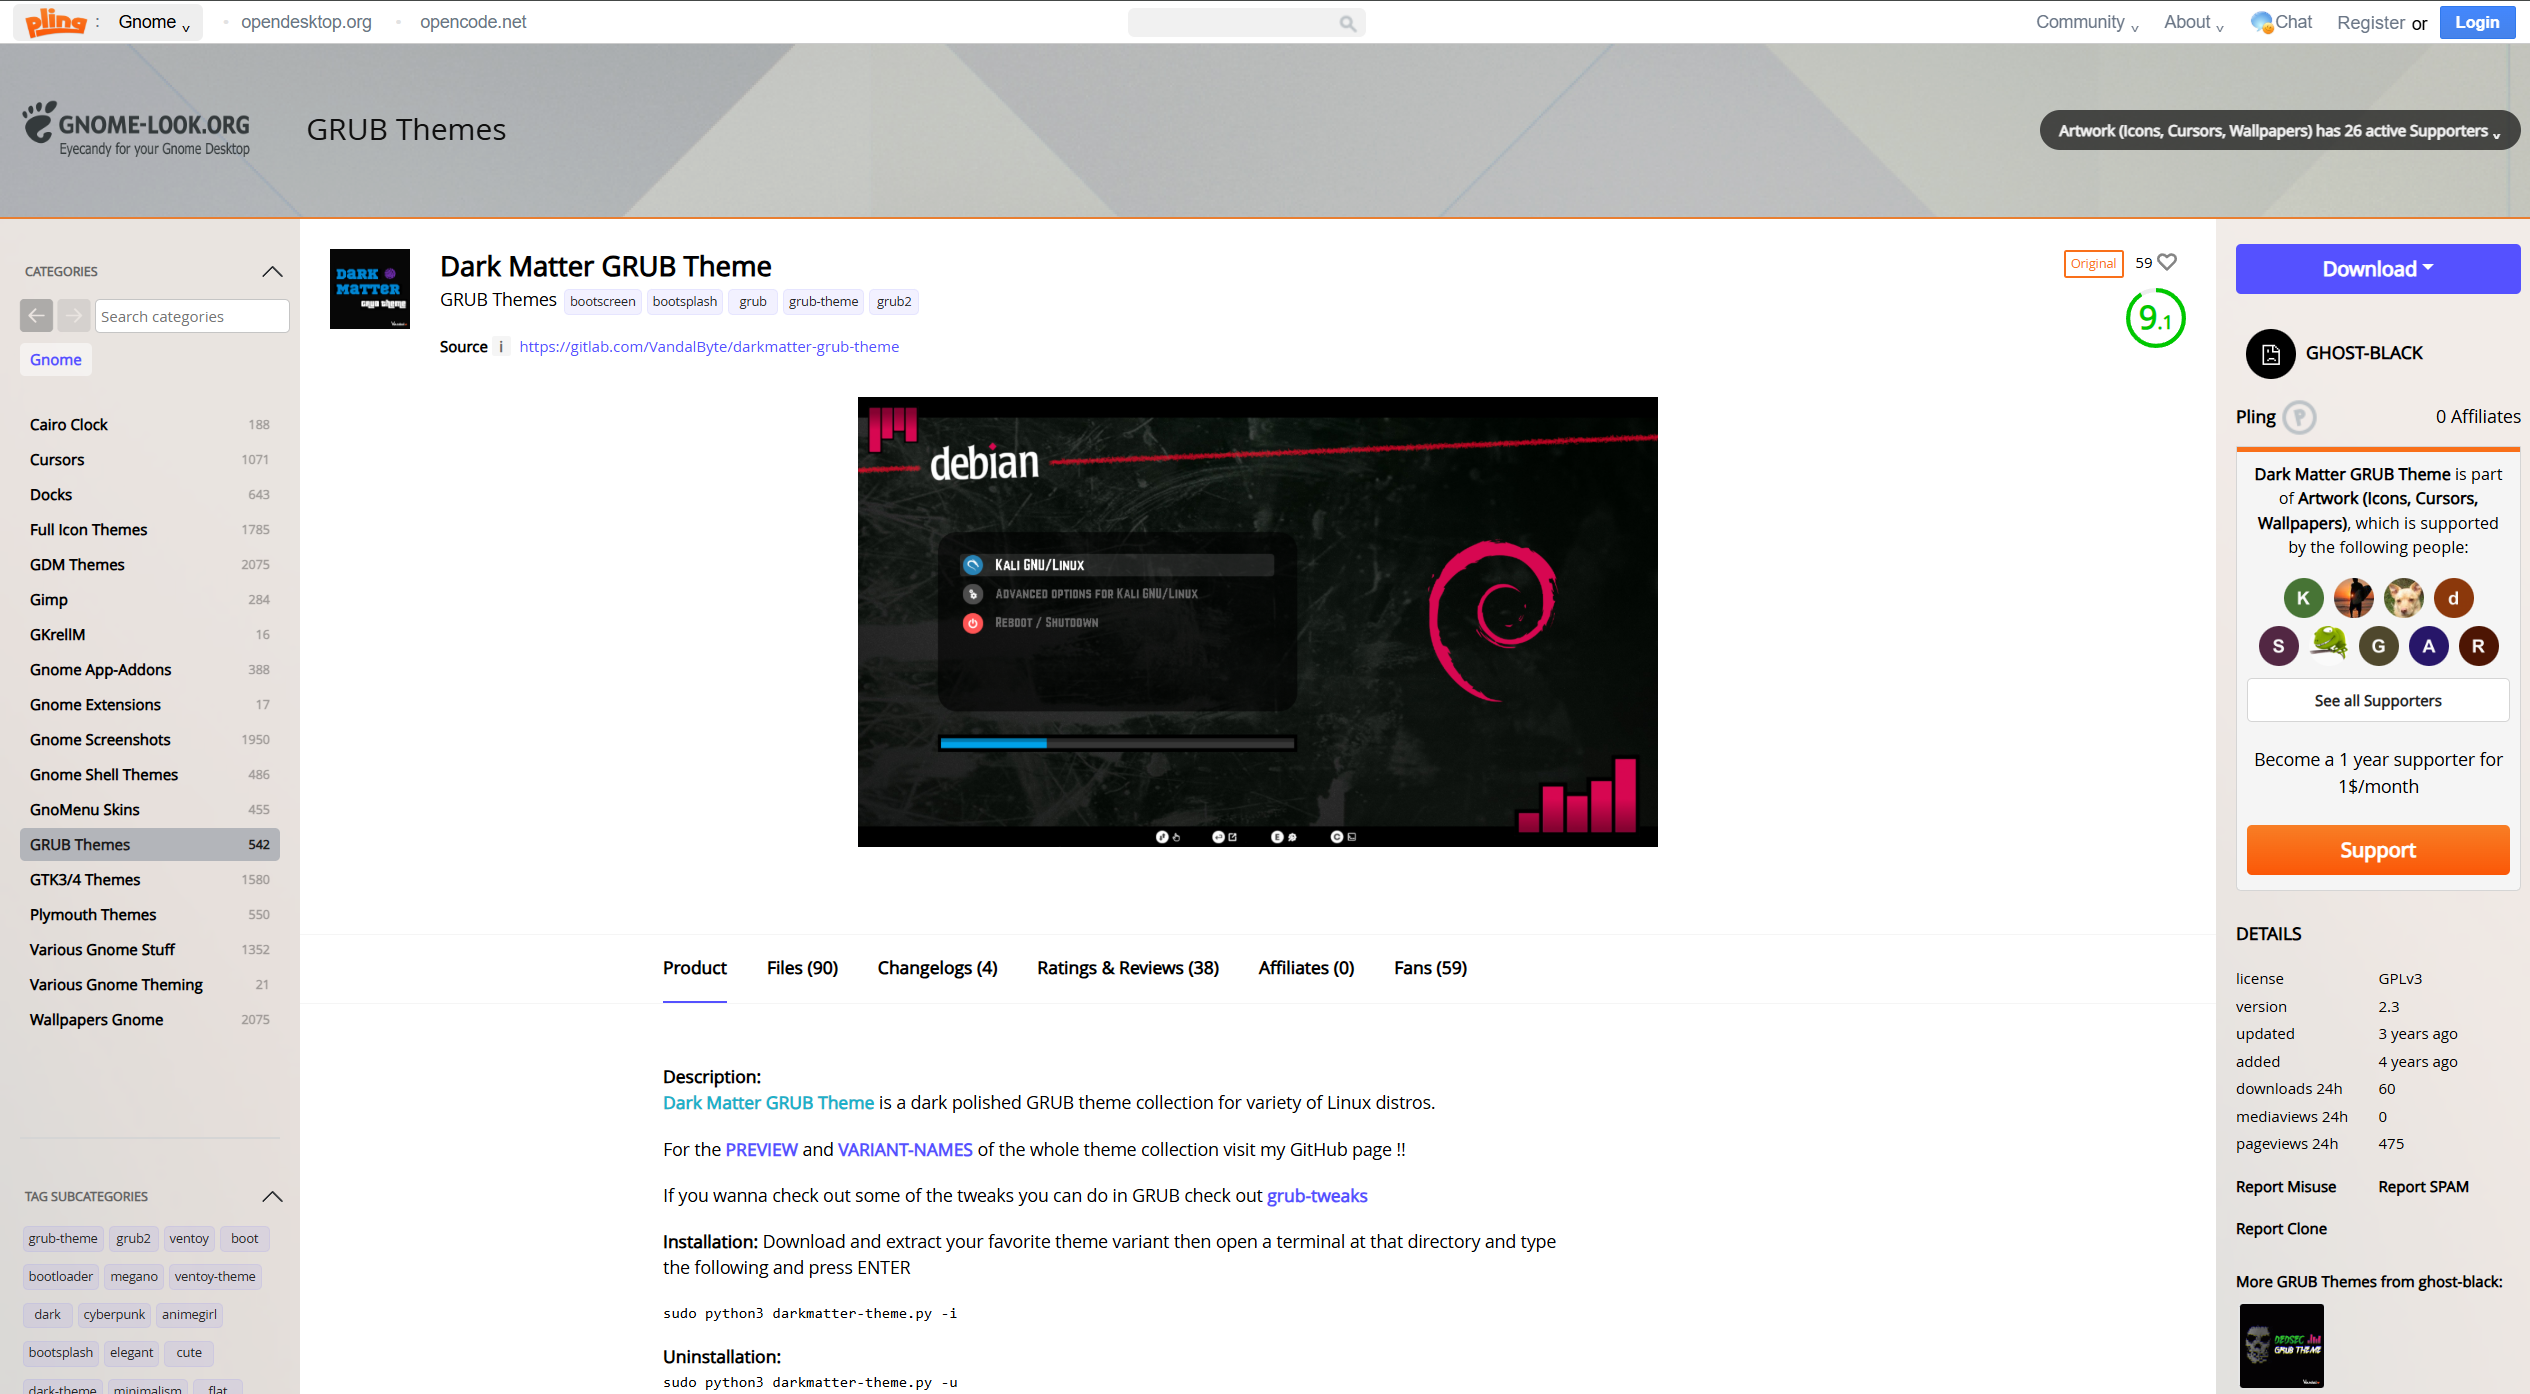Open the Gnome site selector dropdown
The image size is (2530, 1394).
[153, 22]
